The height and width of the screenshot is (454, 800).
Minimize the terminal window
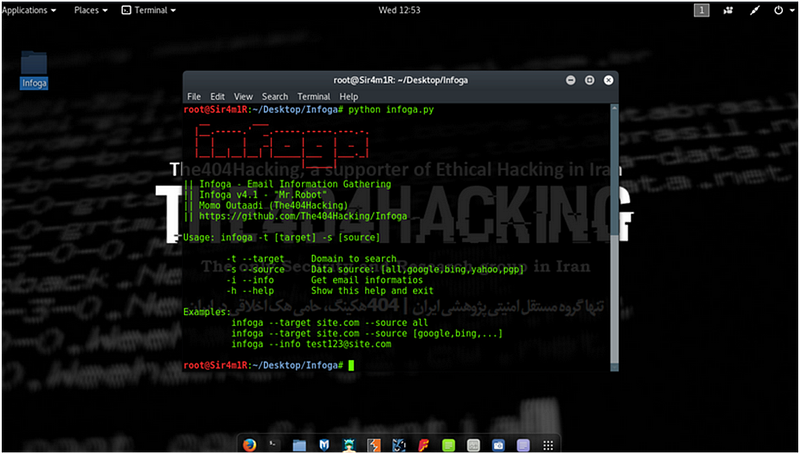pos(571,80)
